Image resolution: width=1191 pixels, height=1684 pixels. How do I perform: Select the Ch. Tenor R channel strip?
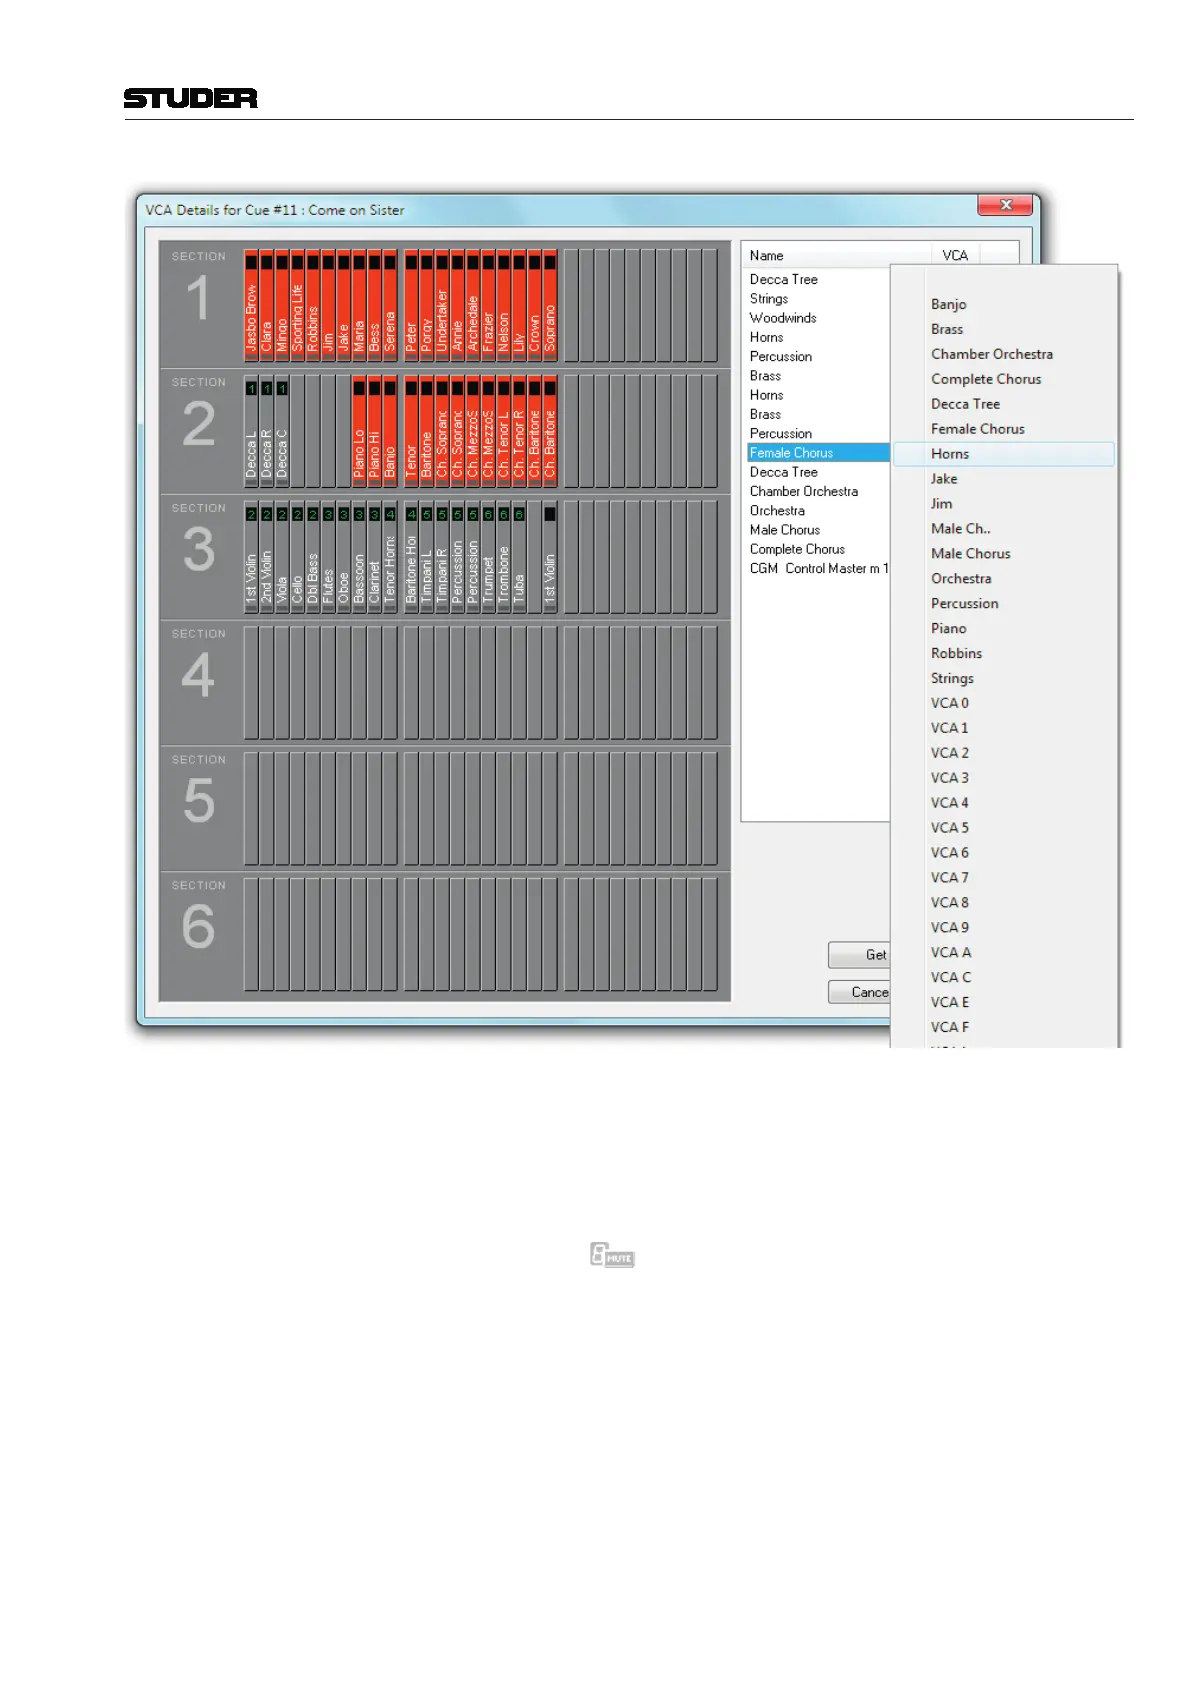[519, 431]
